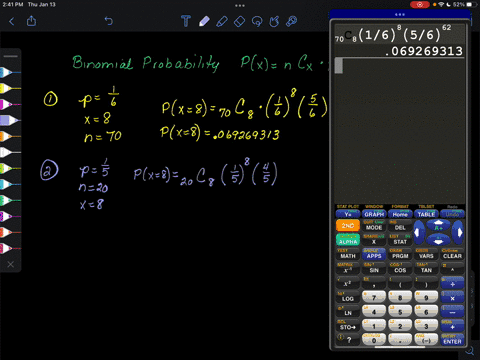This screenshot has width=480, height=360.
Task: Choose the blue pen color
Action: coord(9,72)
